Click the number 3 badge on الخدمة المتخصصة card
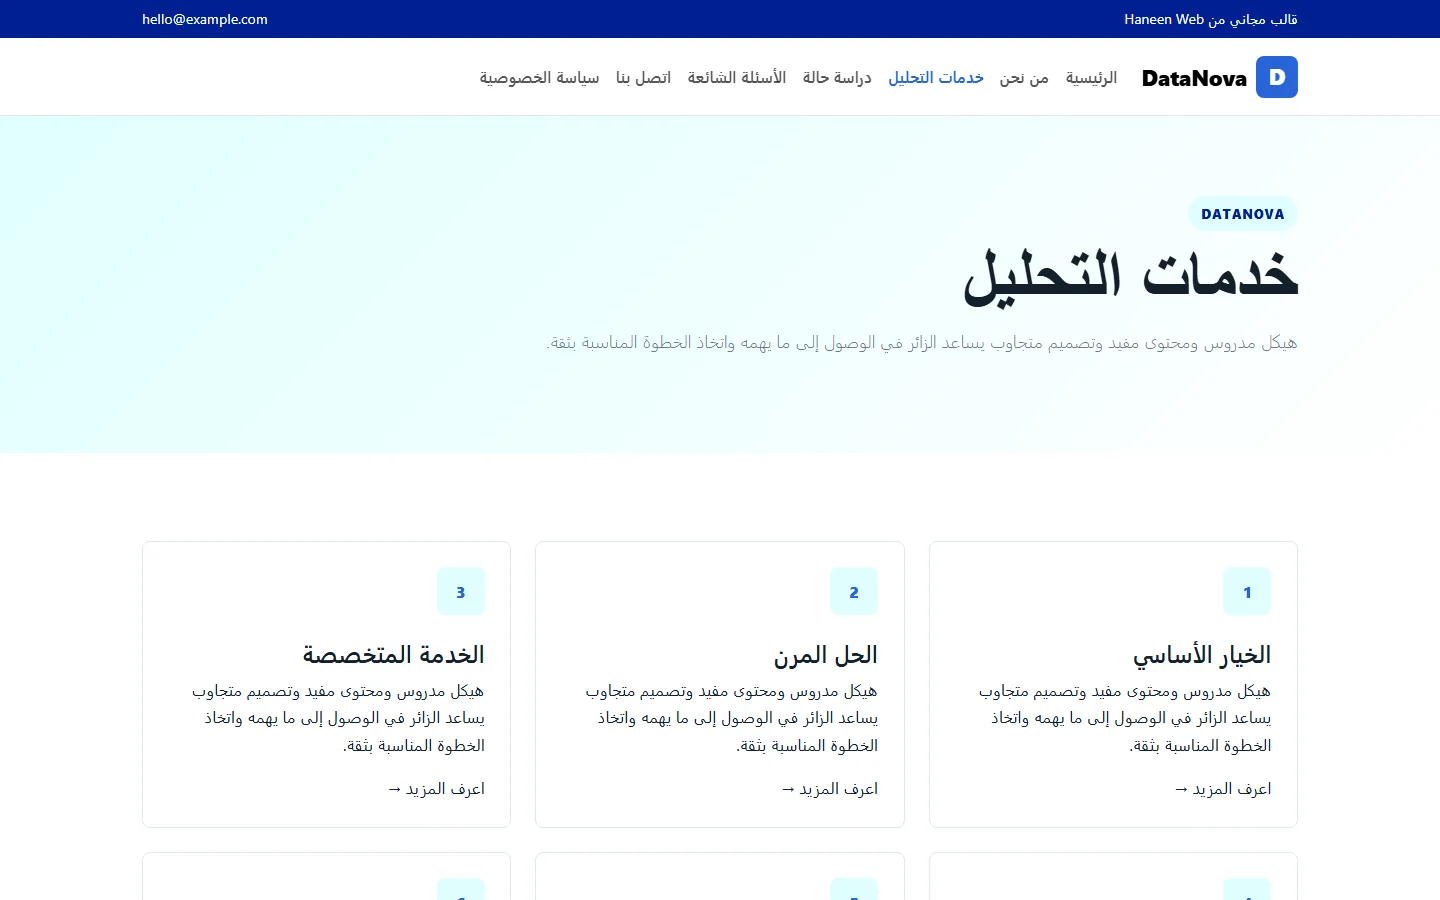This screenshot has width=1440, height=900. click(461, 592)
